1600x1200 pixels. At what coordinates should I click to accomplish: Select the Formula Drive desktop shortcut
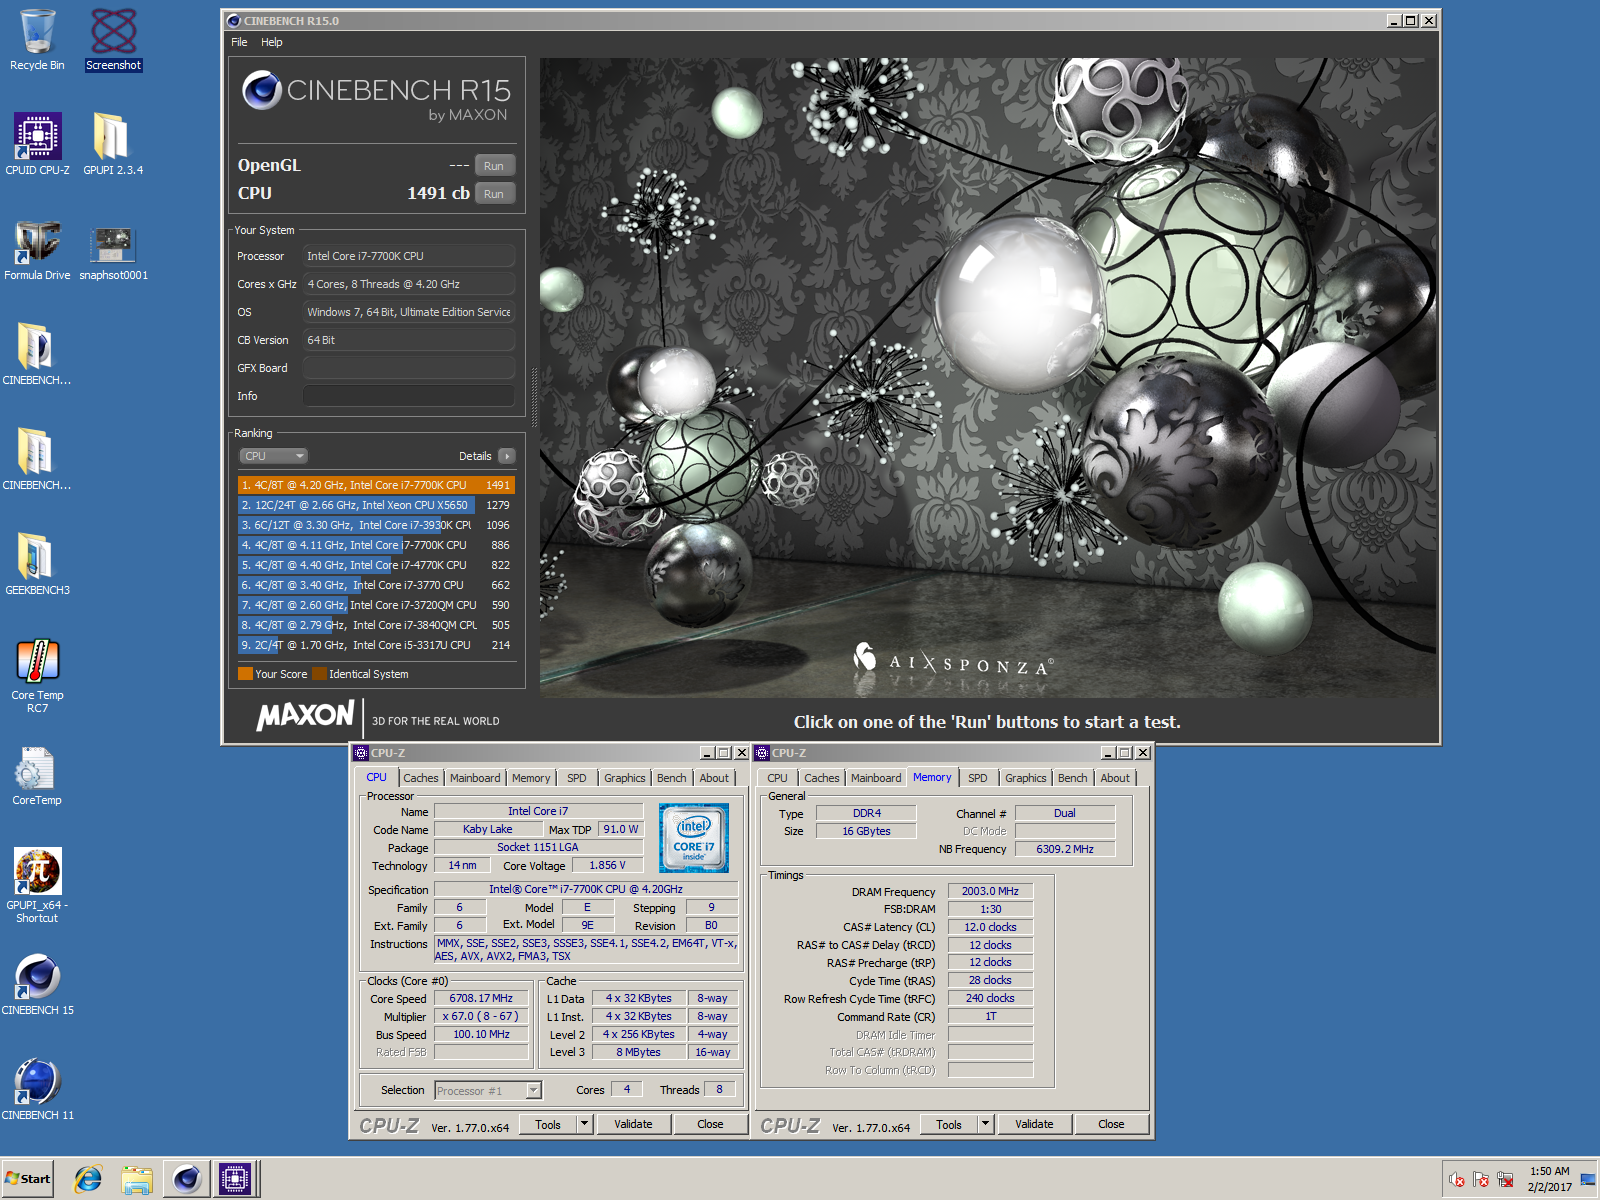(37, 250)
